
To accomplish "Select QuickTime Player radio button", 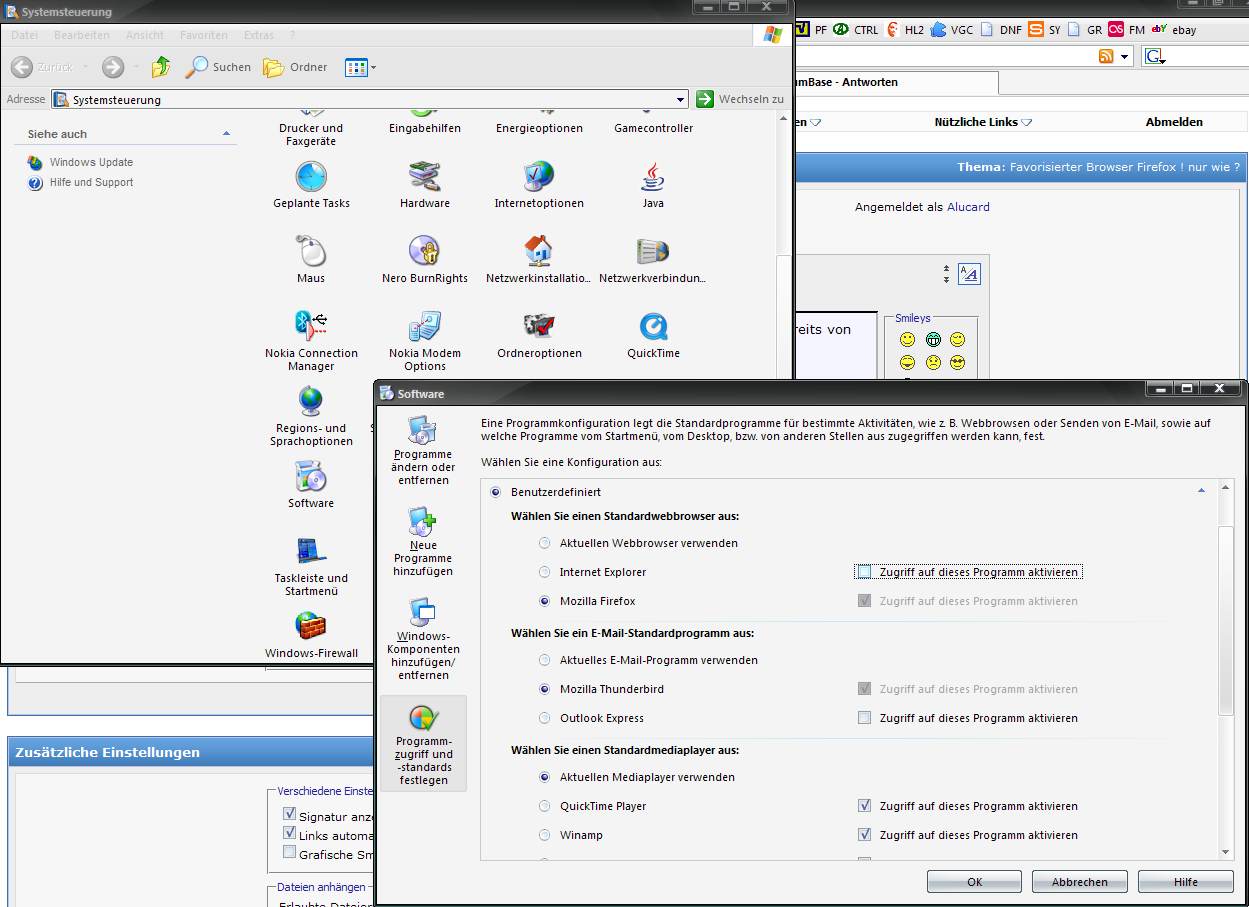I will click(x=545, y=806).
